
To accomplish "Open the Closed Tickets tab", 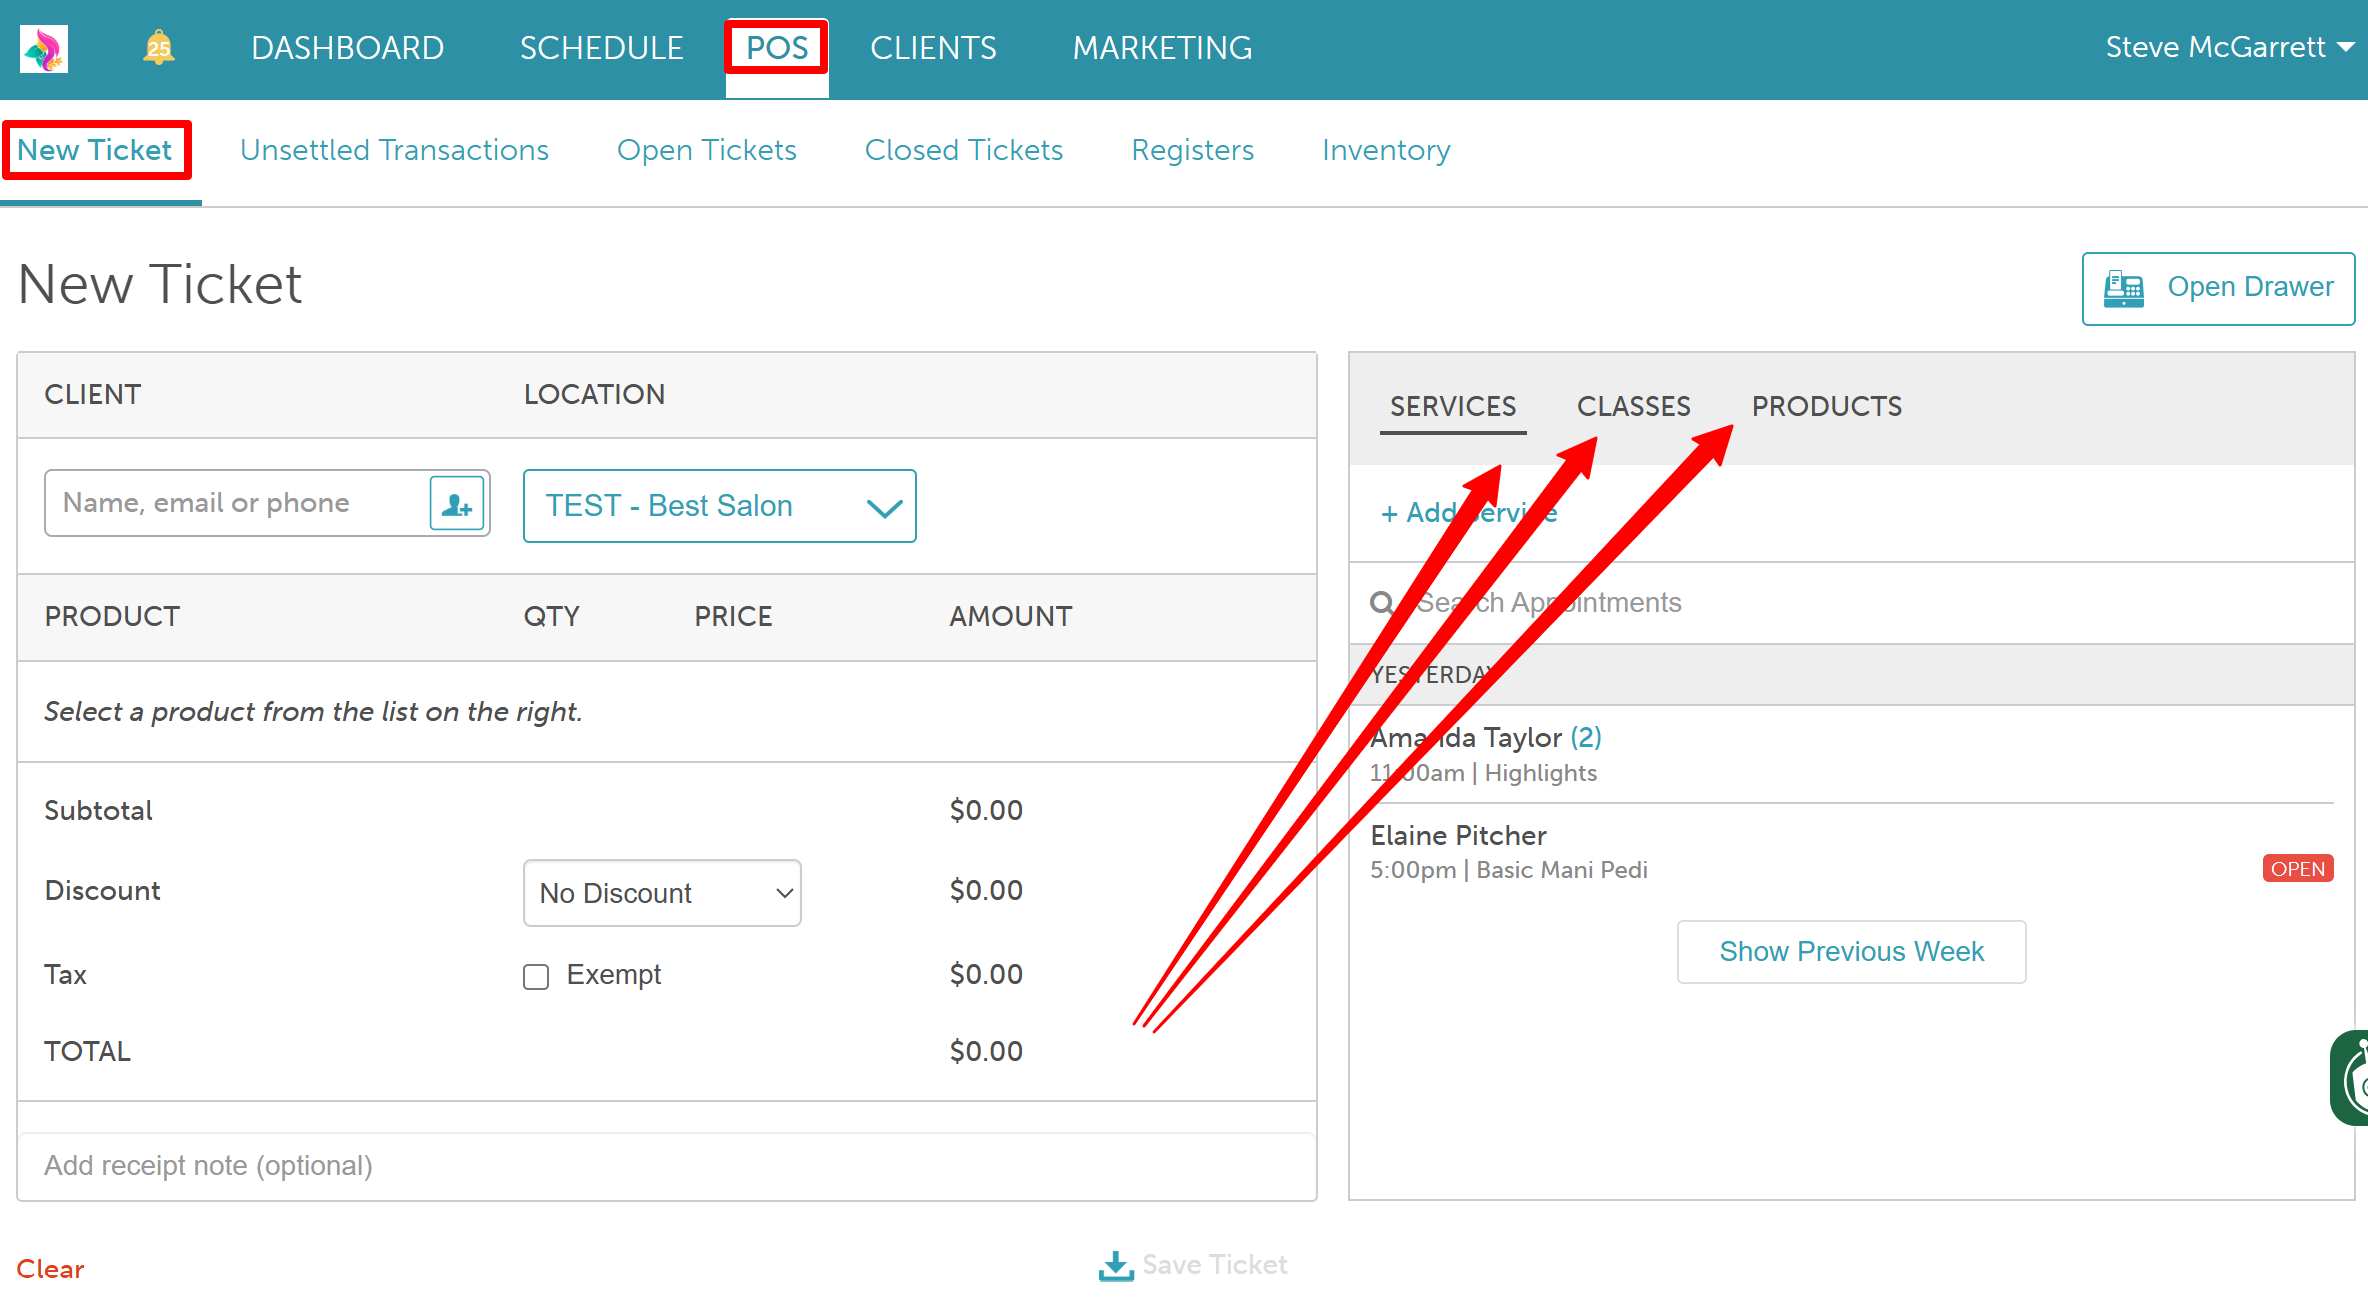I will [x=963, y=150].
